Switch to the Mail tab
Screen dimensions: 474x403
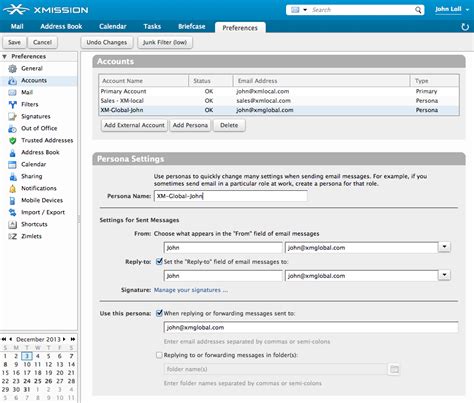click(x=17, y=27)
